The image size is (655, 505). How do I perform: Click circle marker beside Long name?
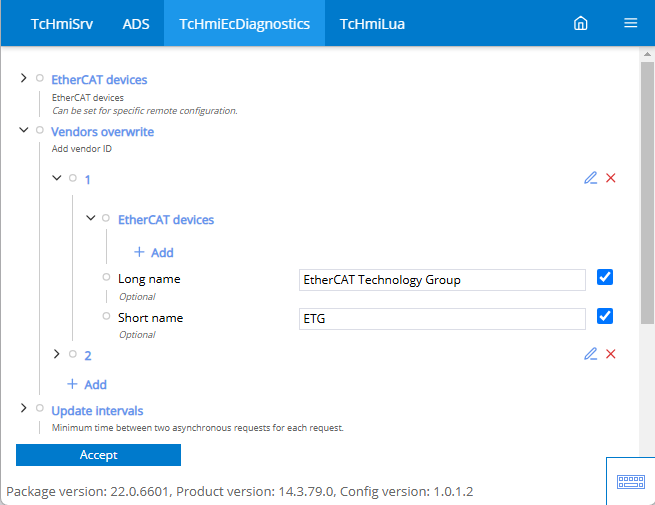pyautogui.click(x=107, y=277)
